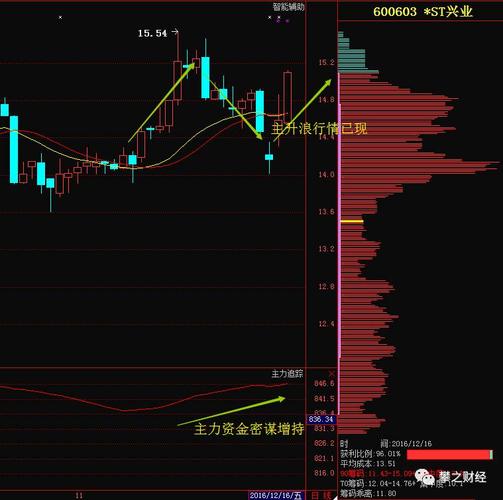Click the red 获利比例 progress bar
The height and width of the screenshot is (500, 503).
(449, 454)
